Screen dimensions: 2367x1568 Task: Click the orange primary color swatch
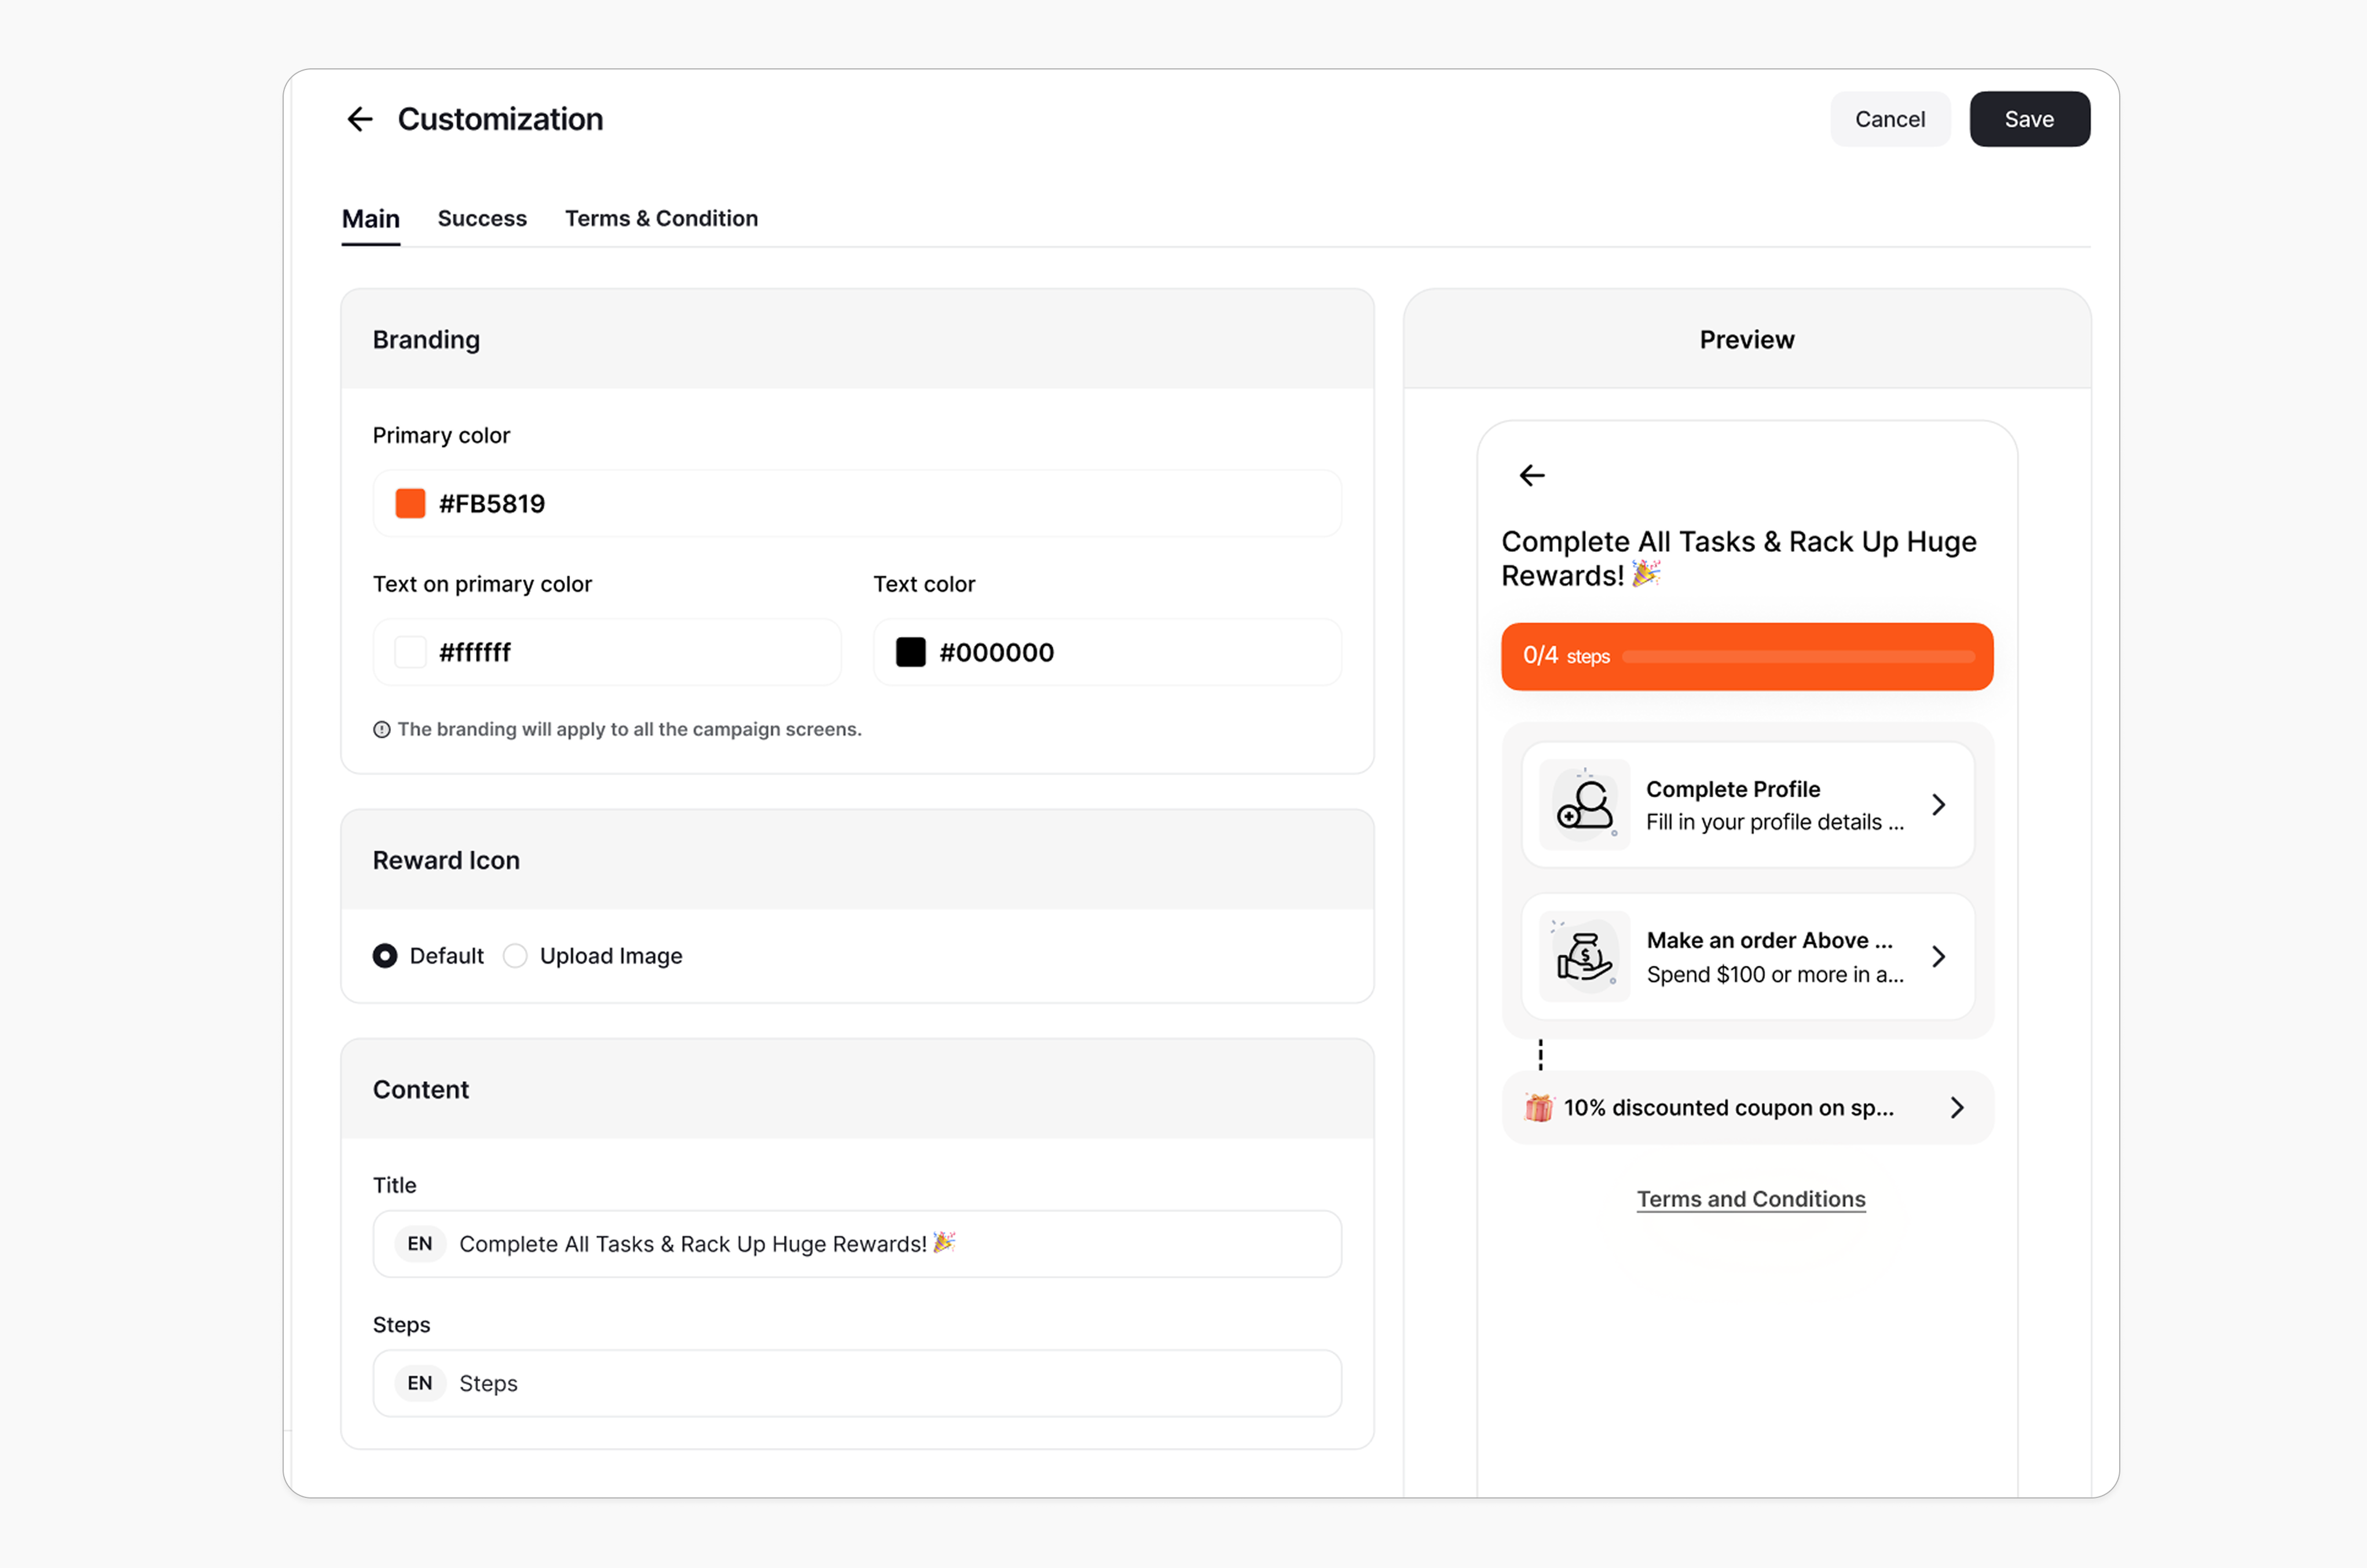[x=410, y=503]
